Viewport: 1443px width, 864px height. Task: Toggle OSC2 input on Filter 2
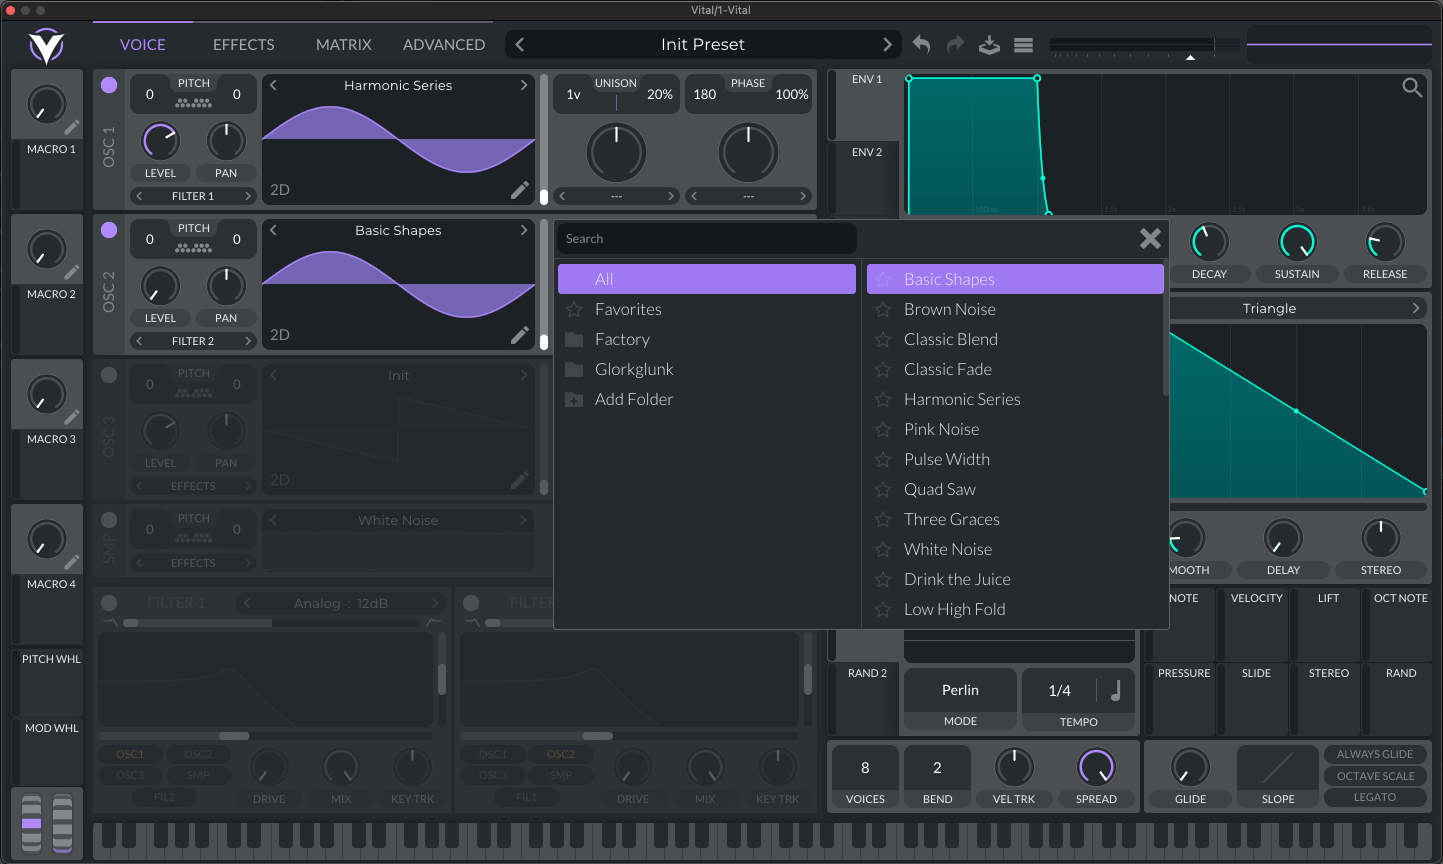click(x=561, y=754)
